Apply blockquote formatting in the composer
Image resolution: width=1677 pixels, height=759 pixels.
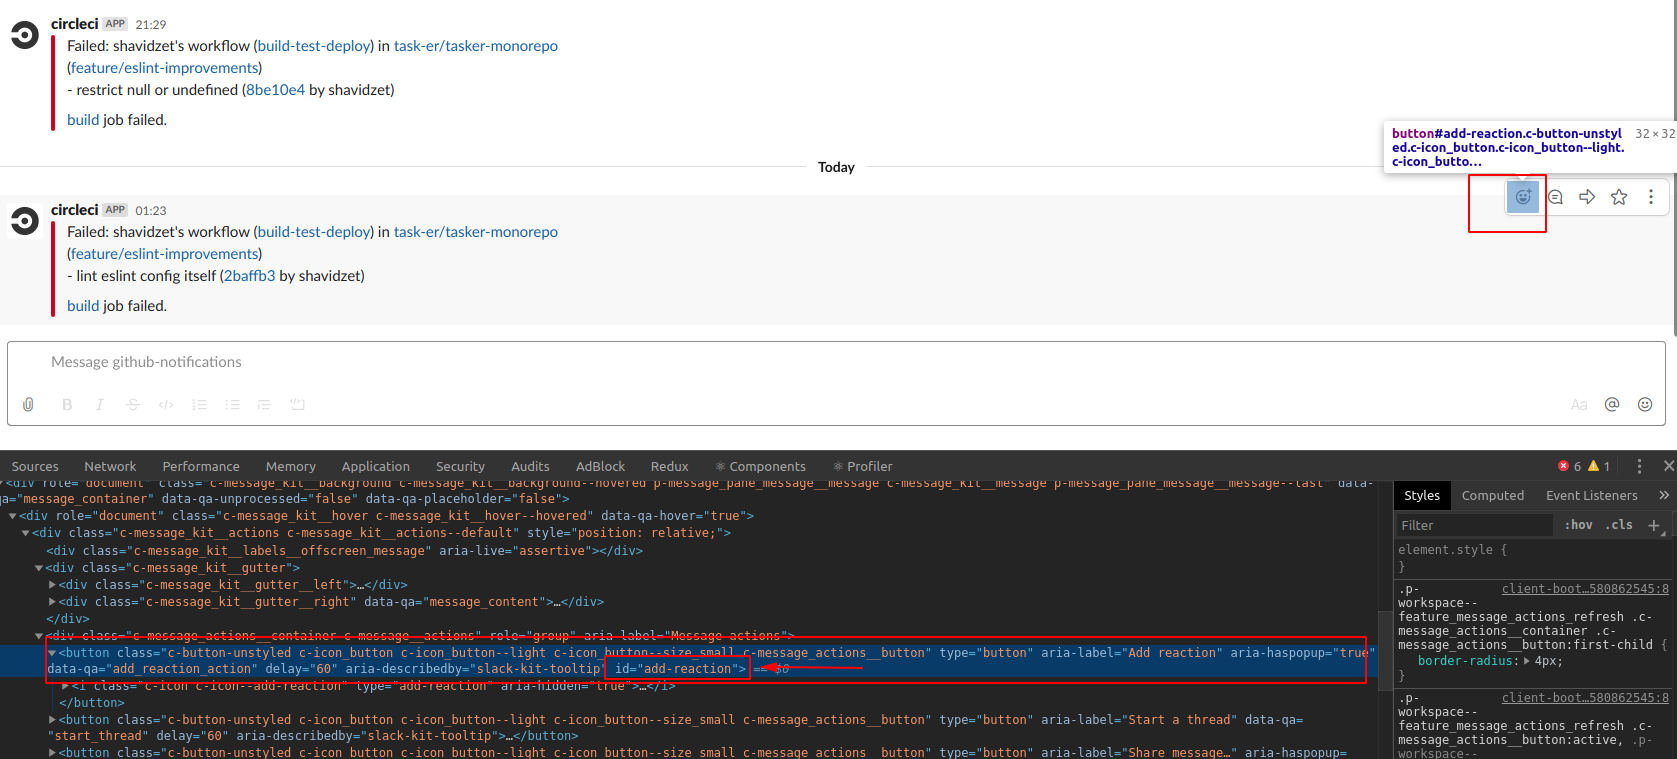point(264,404)
